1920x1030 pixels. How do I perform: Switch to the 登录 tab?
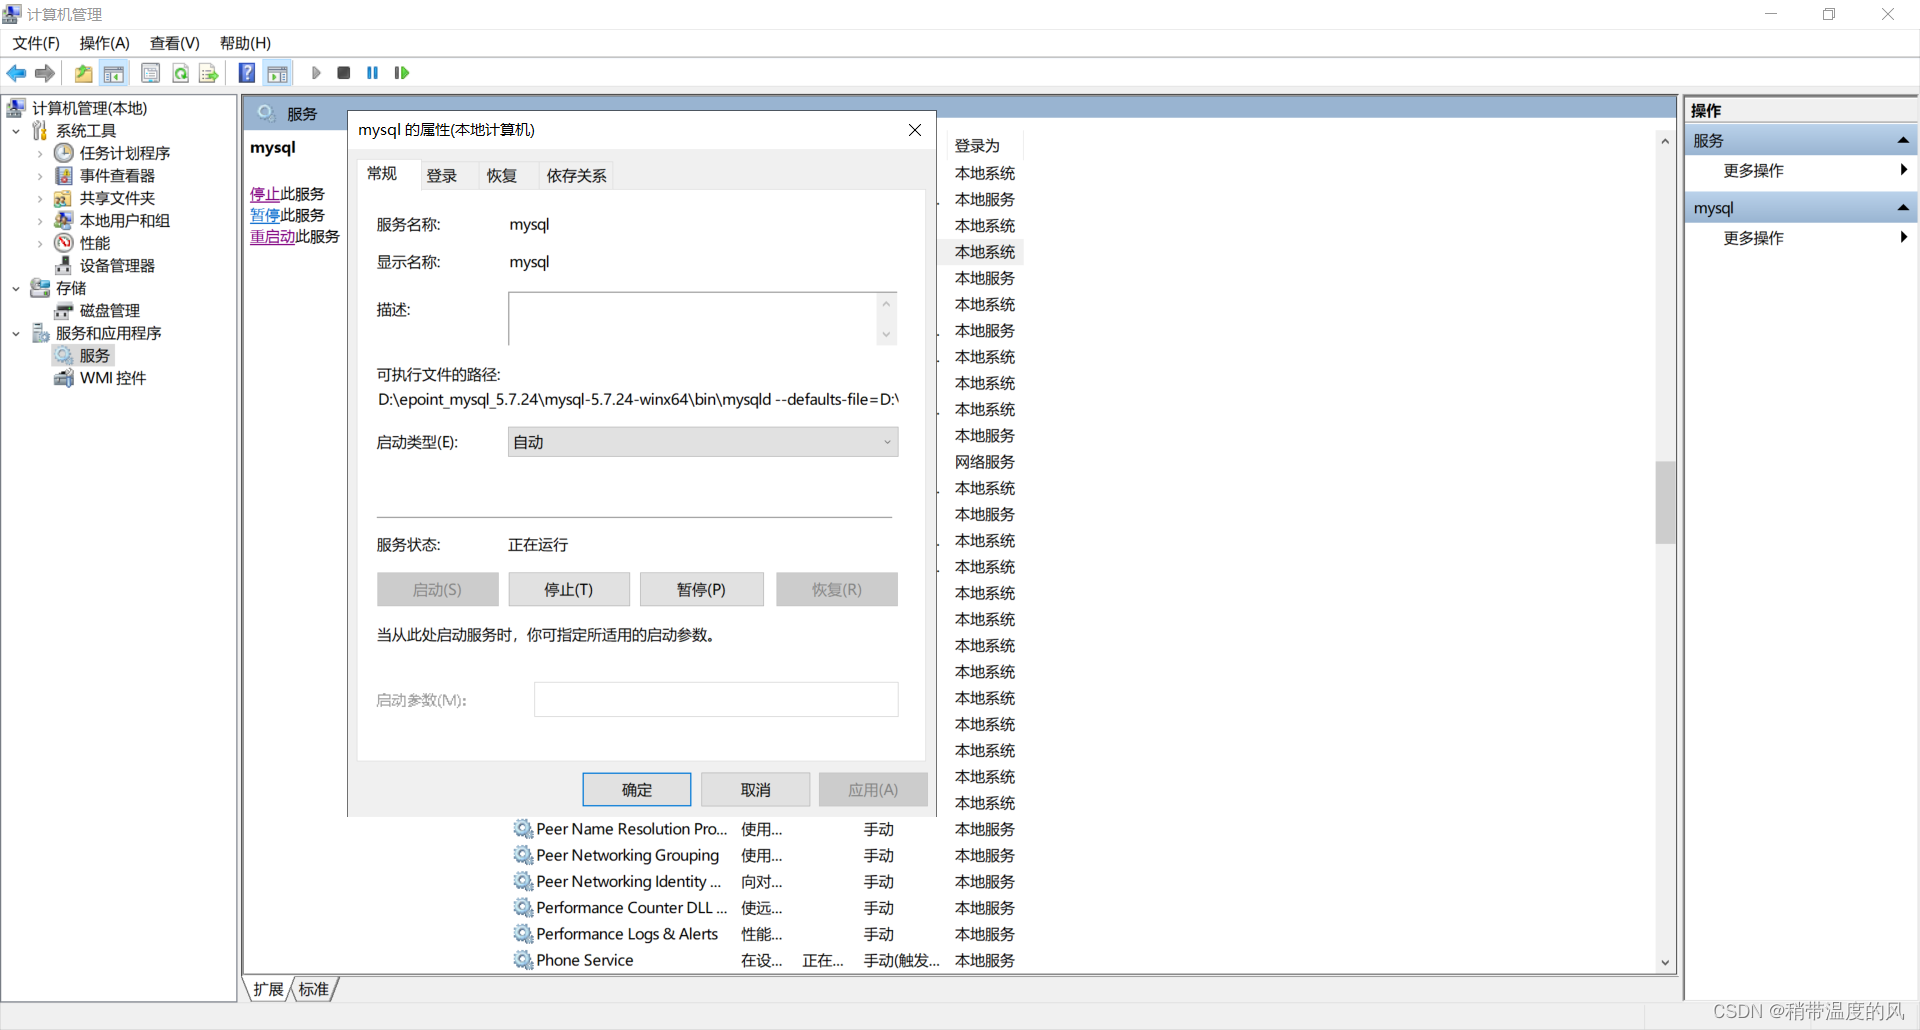(x=442, y=176)
